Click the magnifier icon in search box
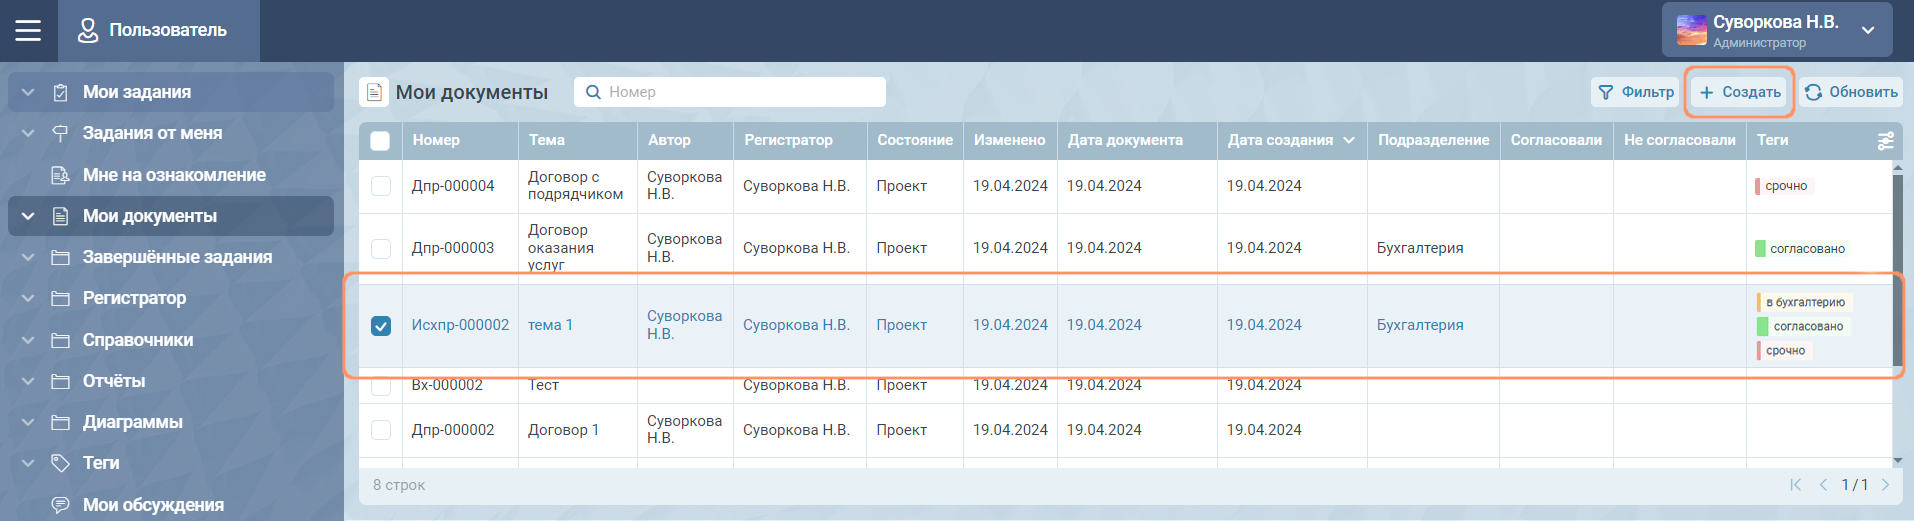 [x=593, y=92]
